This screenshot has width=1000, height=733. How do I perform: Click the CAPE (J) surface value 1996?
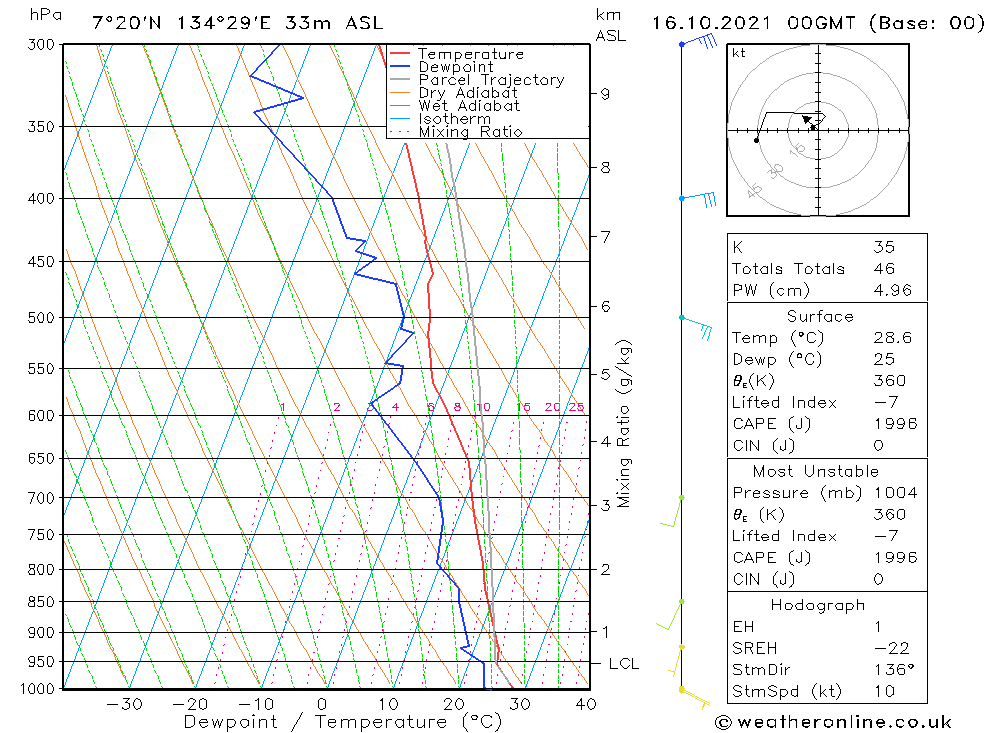click(x=895, y=424)
